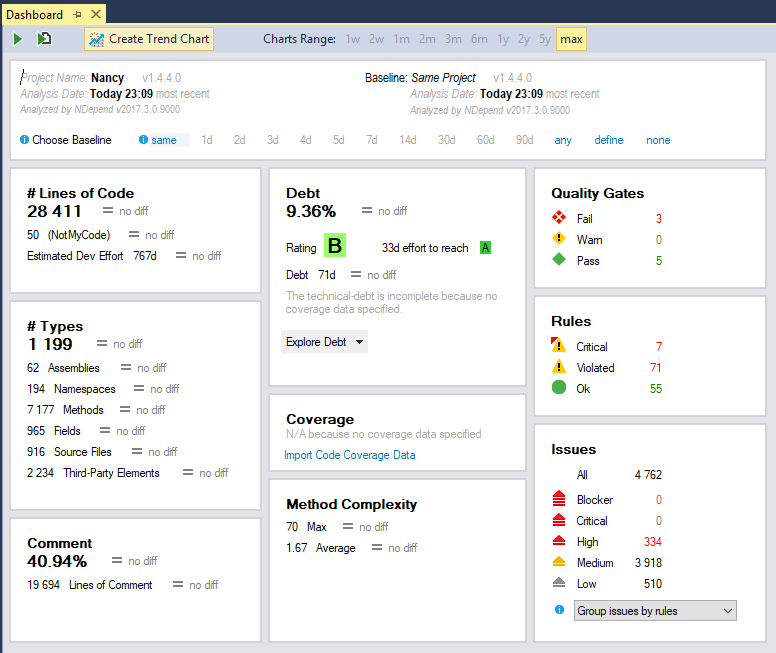
Task: Click the Critical rules warning icon
Action: click(x=559, y=346)
